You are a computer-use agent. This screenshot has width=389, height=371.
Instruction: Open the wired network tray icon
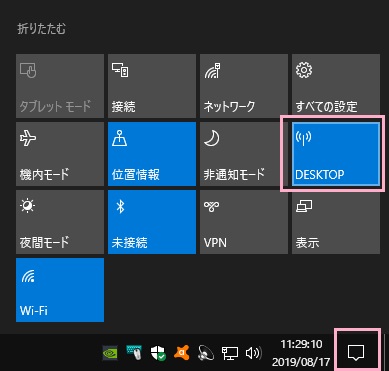pyautogui.click(x=230, y=353)
